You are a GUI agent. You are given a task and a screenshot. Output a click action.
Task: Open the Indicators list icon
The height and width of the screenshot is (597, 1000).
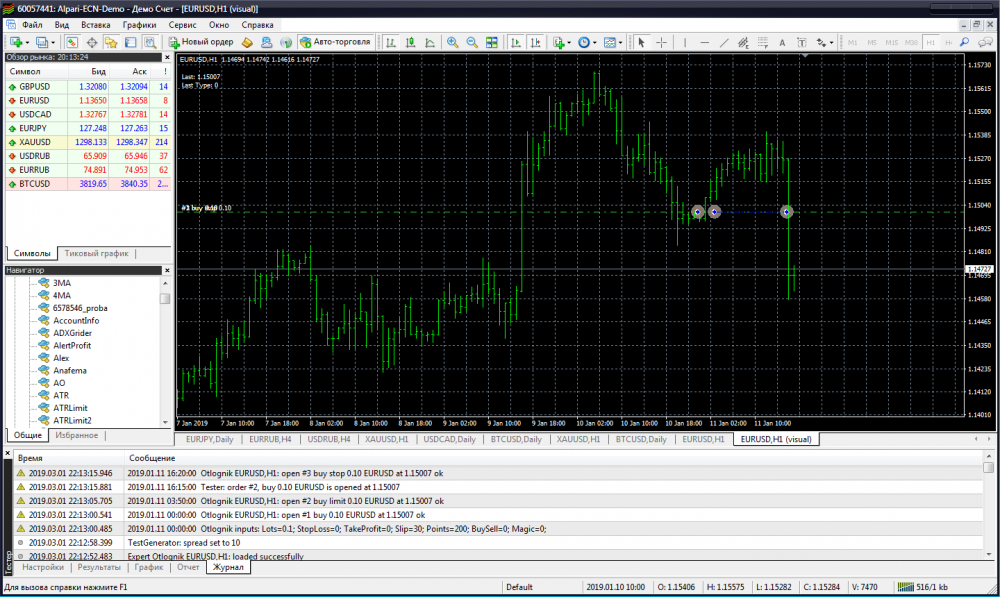[559, 42]
